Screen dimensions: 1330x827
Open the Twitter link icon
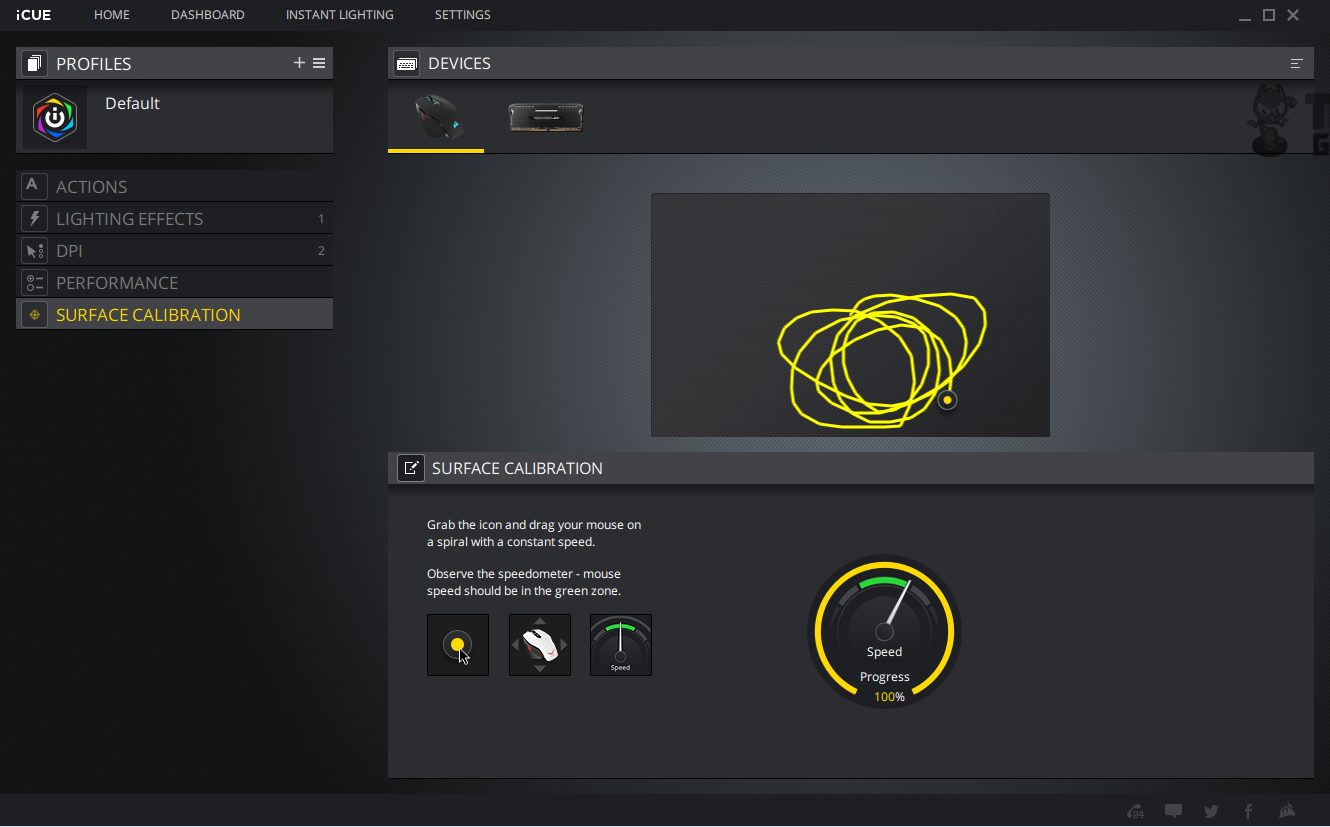coord(1212,811)
